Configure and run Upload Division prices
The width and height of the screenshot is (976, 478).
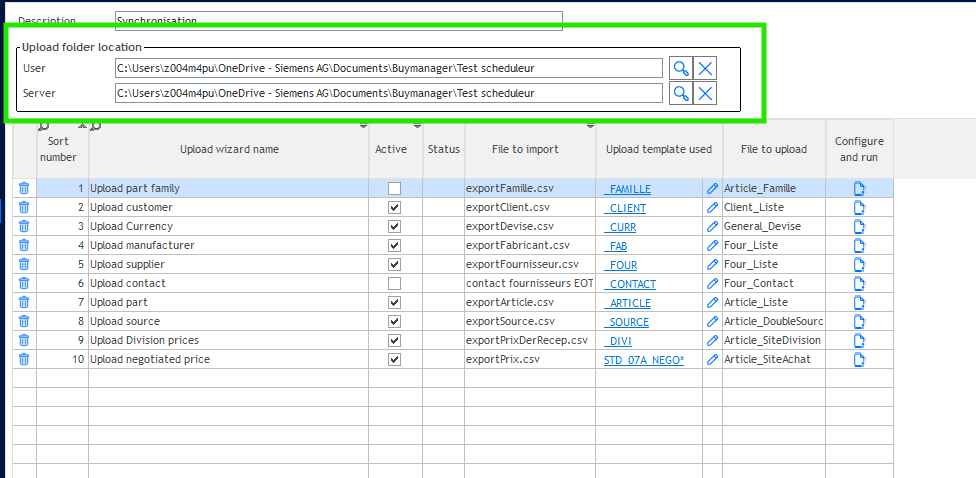pyautogui.click(x=859, y=340)
